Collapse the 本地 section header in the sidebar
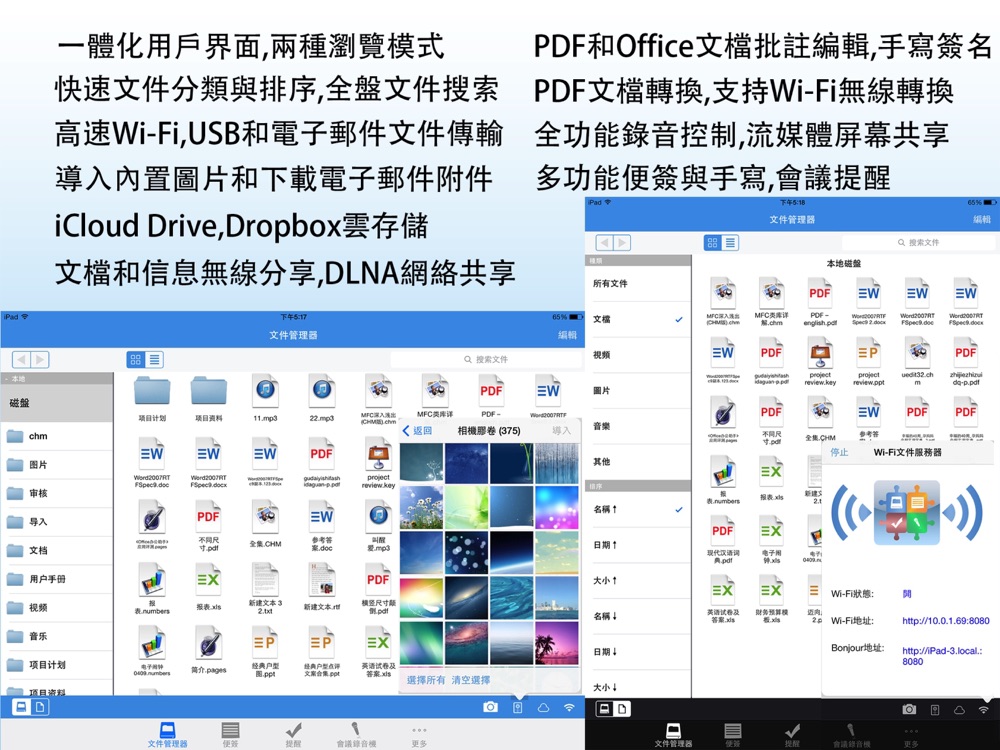 57,379
